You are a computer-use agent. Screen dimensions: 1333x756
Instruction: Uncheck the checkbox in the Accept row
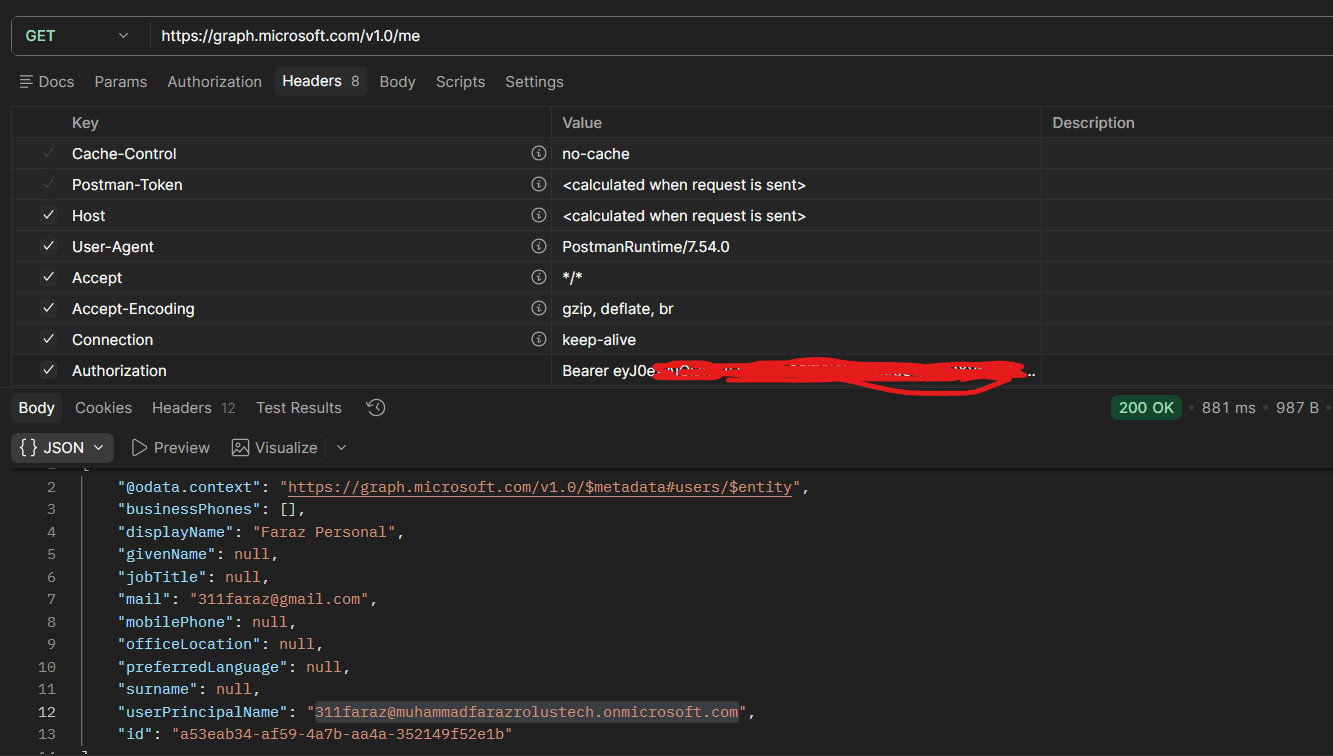pos(48,278)
